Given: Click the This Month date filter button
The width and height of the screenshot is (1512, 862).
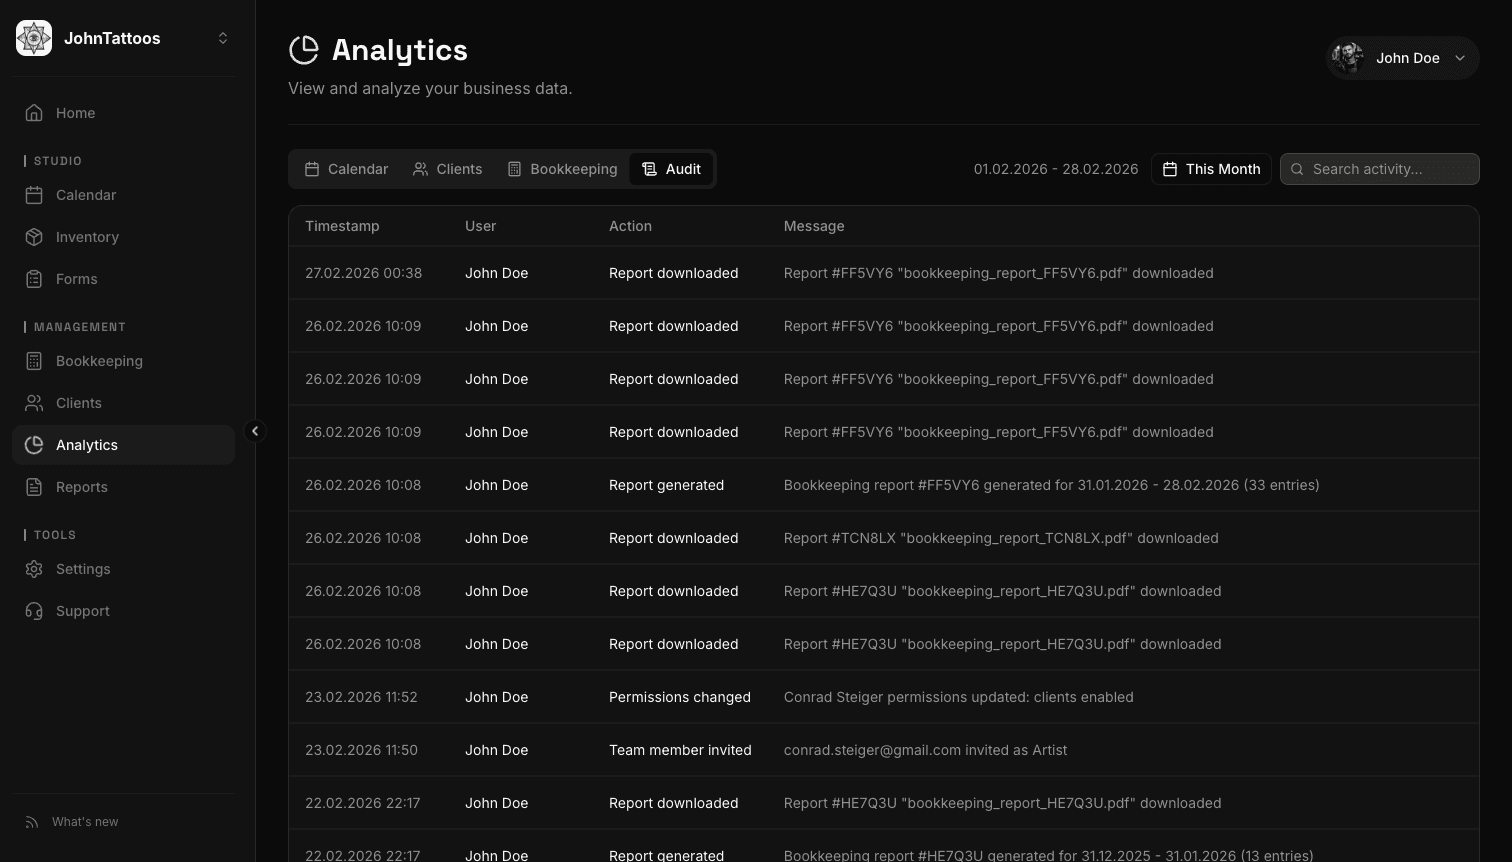Looking at the screenshot, I should coord(1211,169).
